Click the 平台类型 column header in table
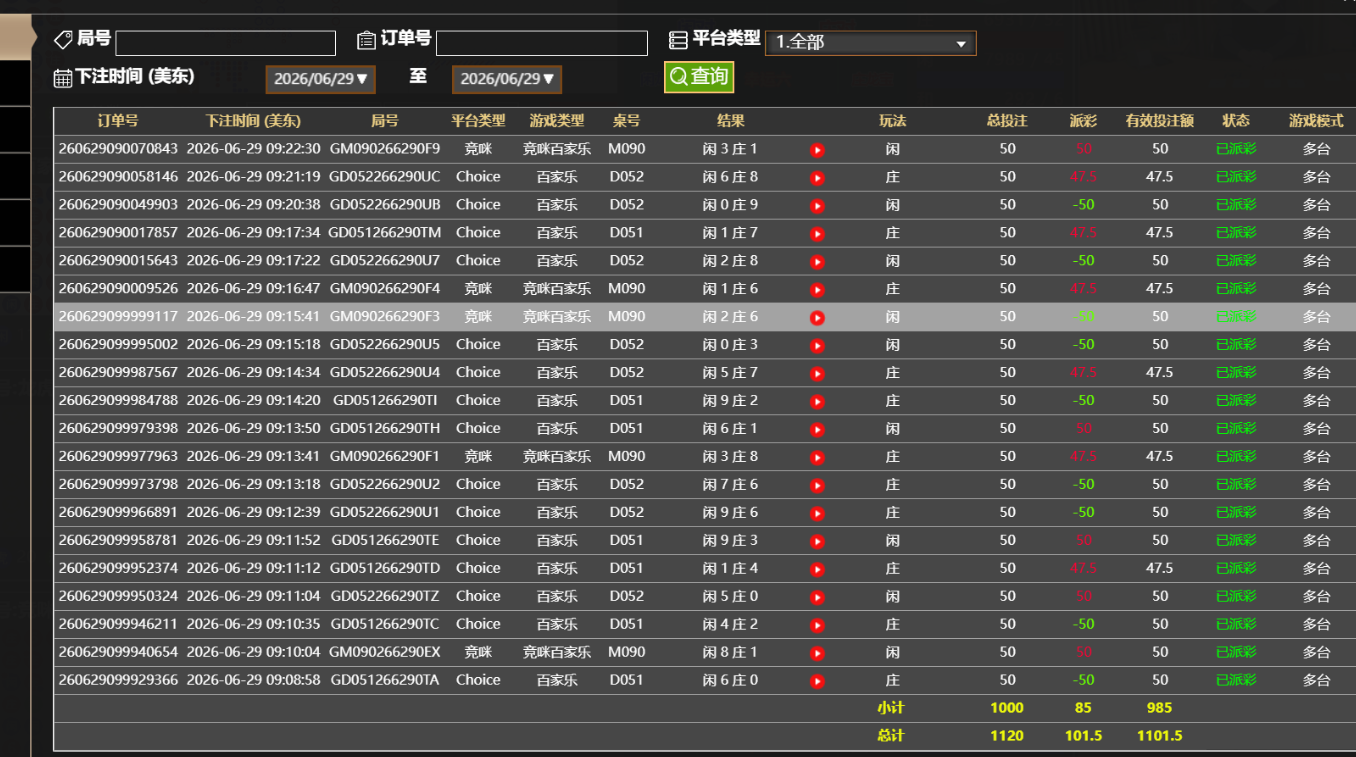 478,121
